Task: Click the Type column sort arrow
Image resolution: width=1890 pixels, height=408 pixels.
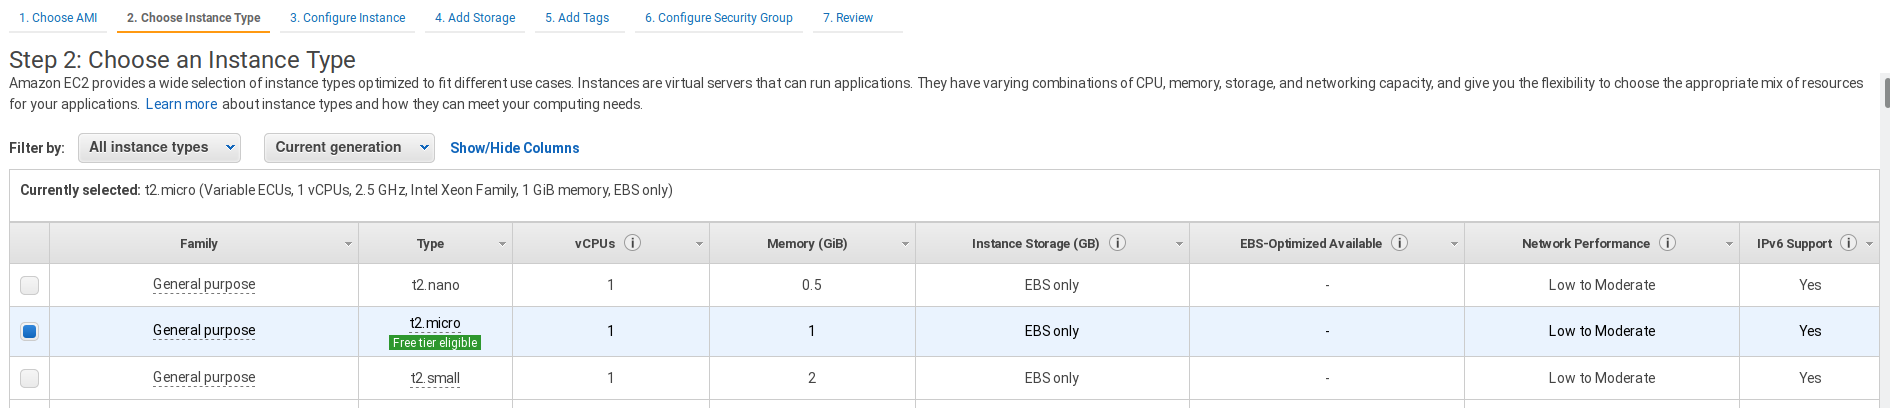Action: click(x=502, y=244)
